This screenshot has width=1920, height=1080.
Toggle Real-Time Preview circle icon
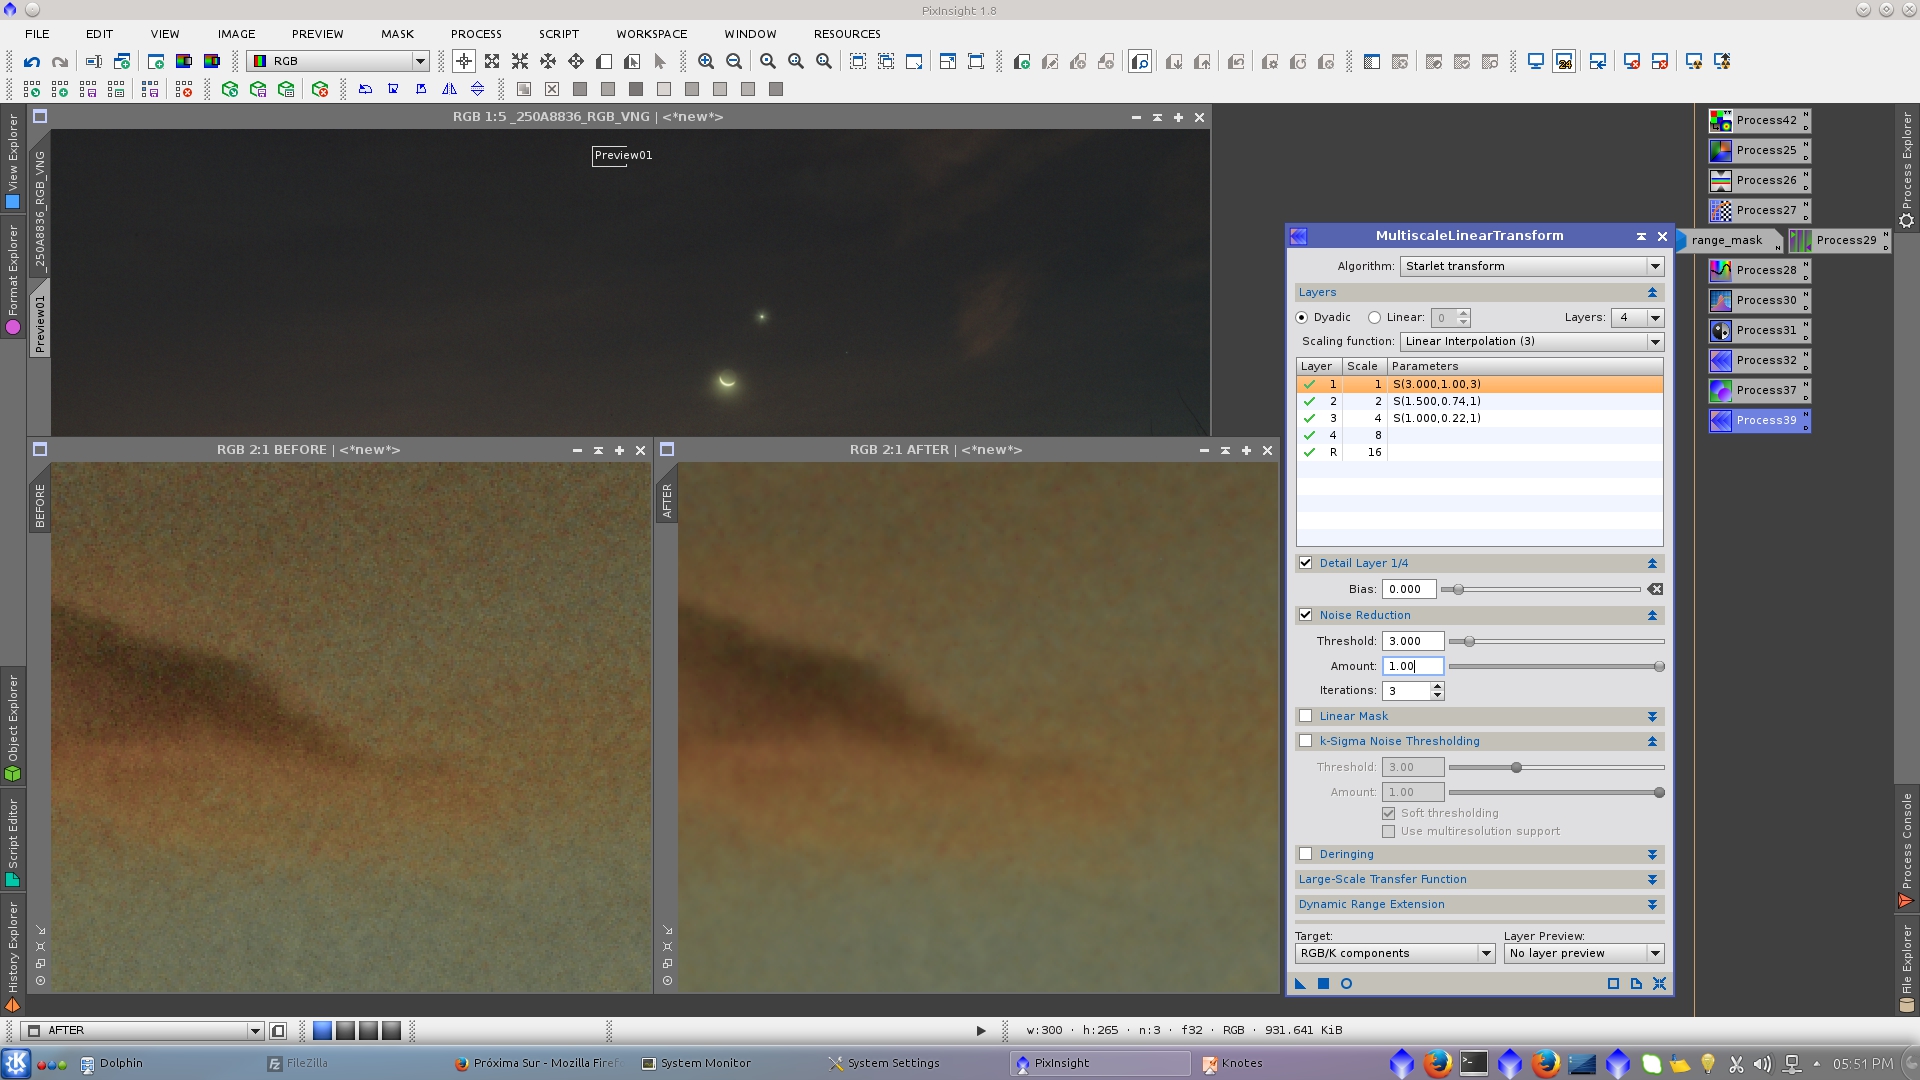click(1346, 984)
